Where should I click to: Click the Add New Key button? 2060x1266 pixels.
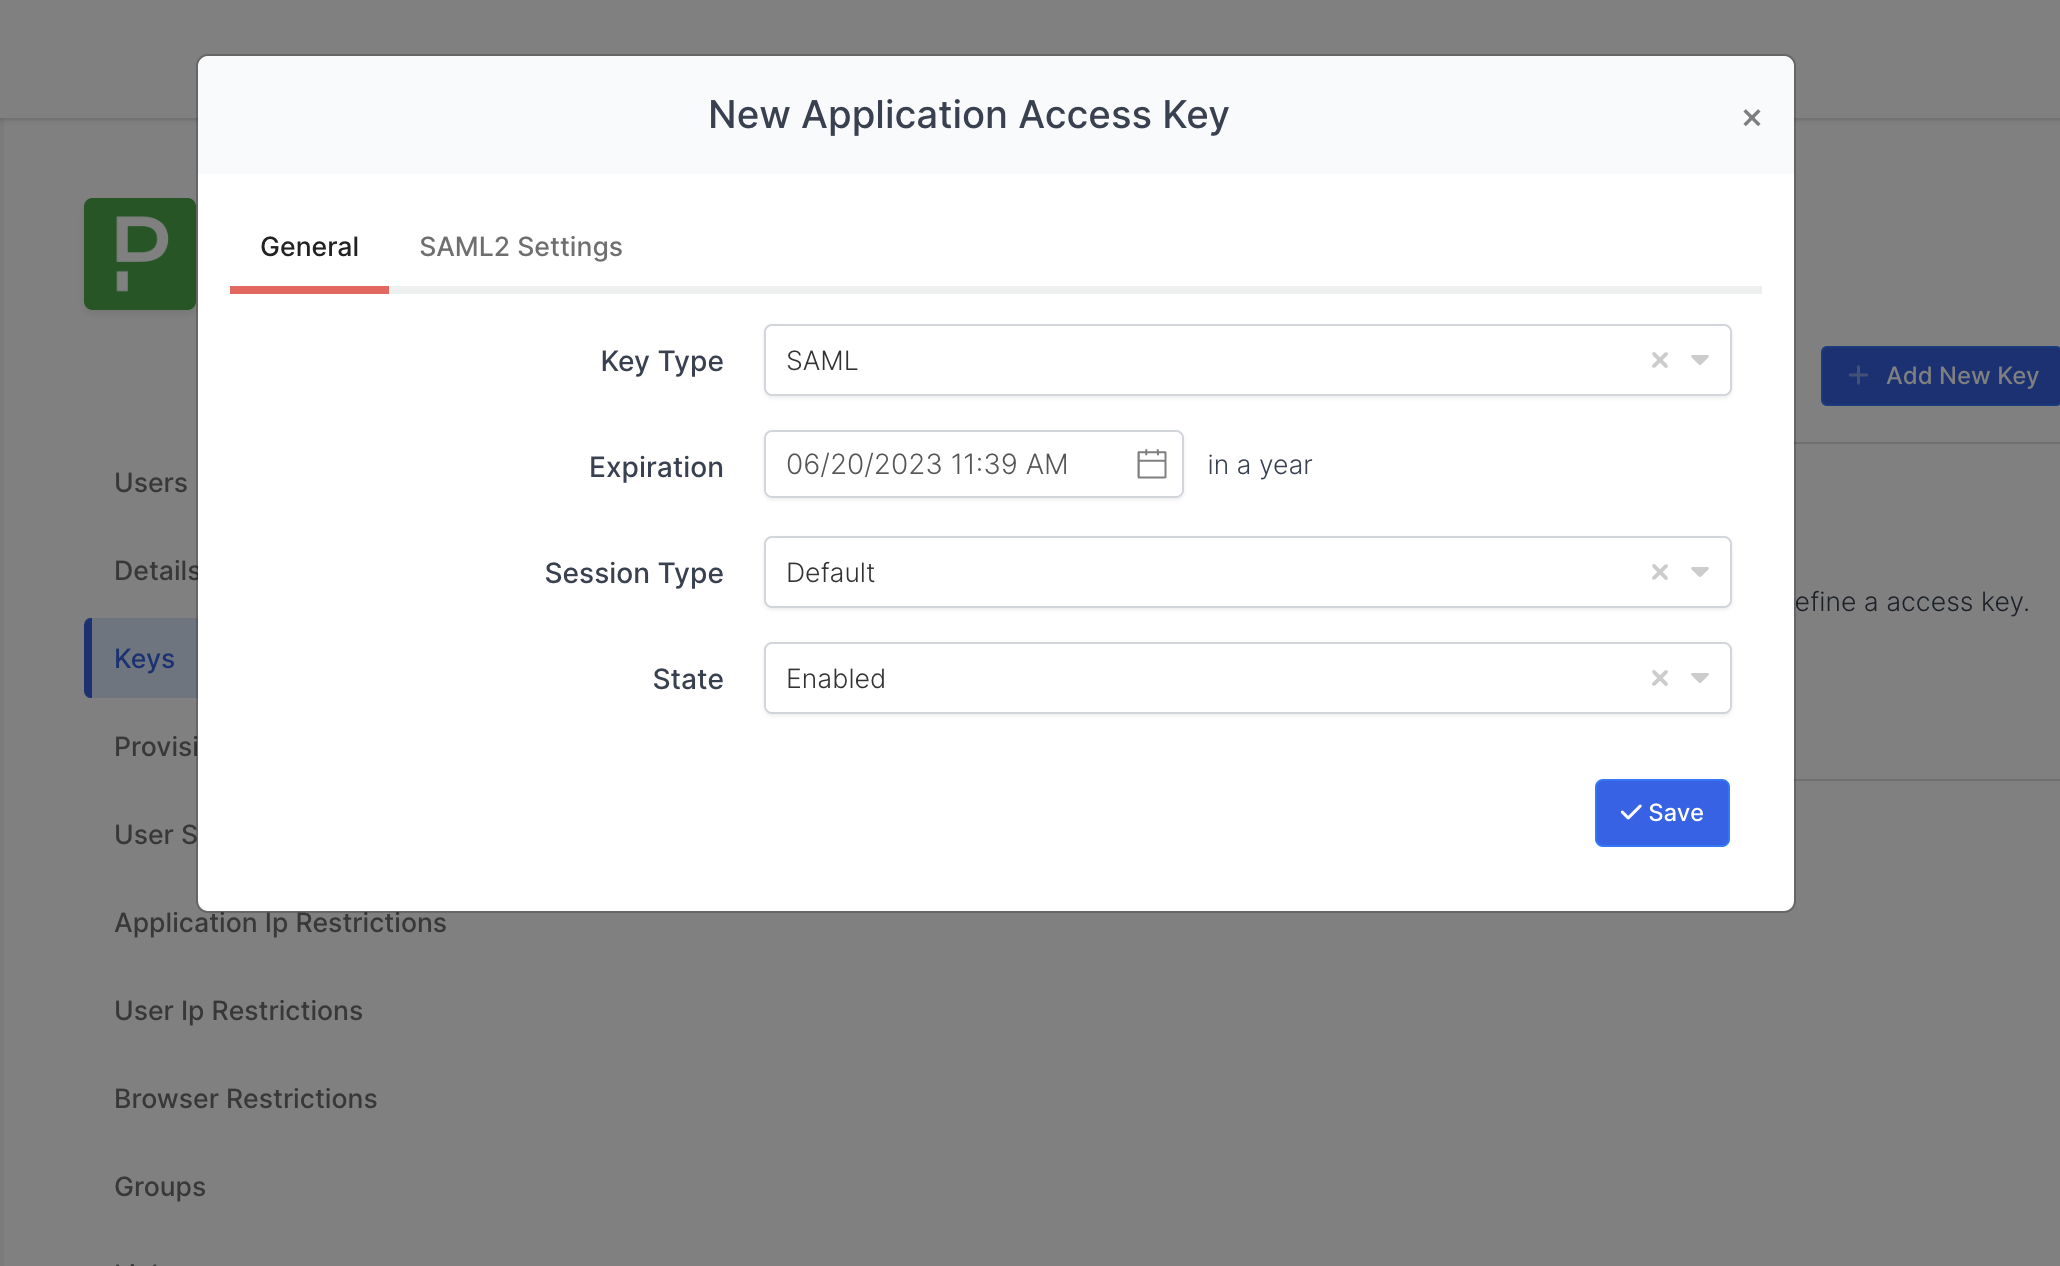[1940, 376]
